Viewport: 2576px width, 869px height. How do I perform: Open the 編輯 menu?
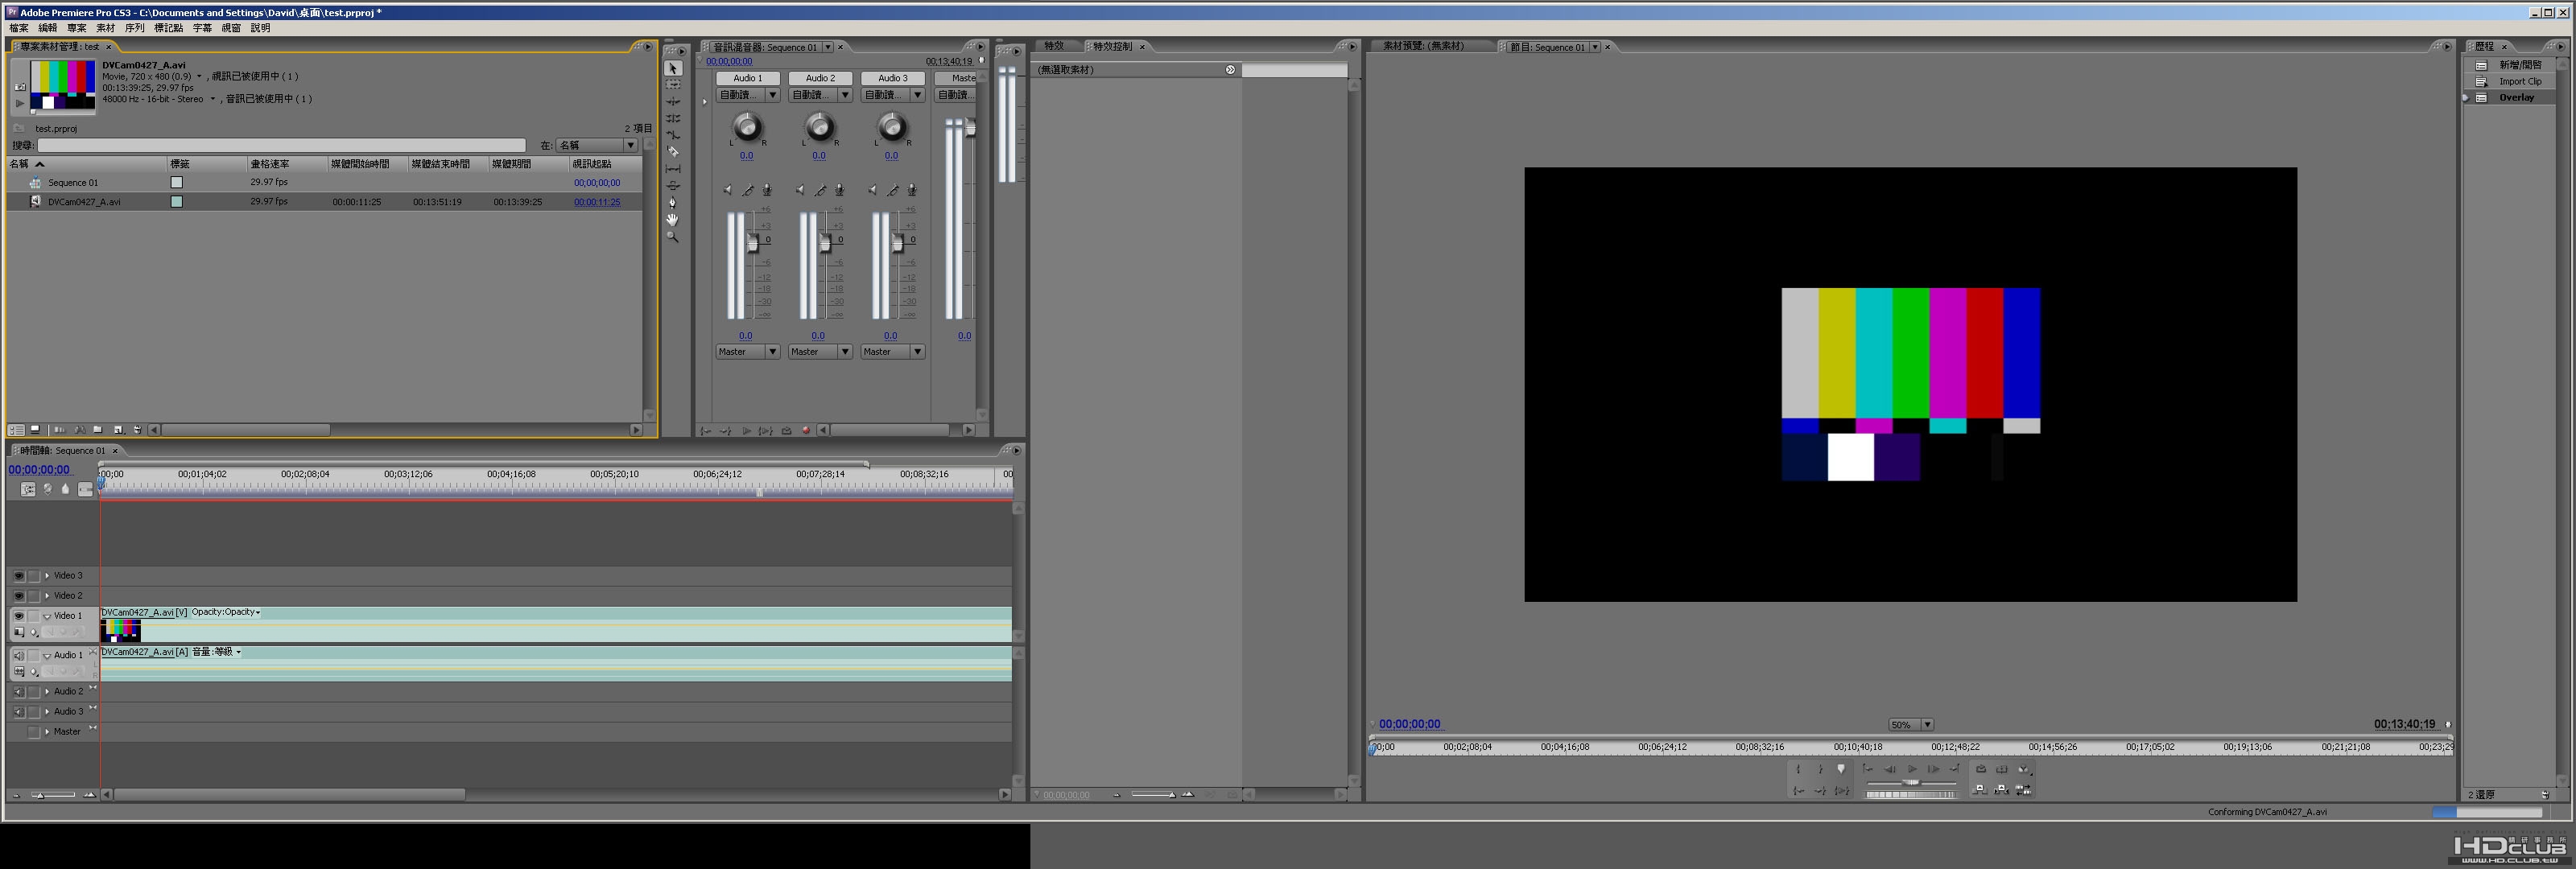48,28
